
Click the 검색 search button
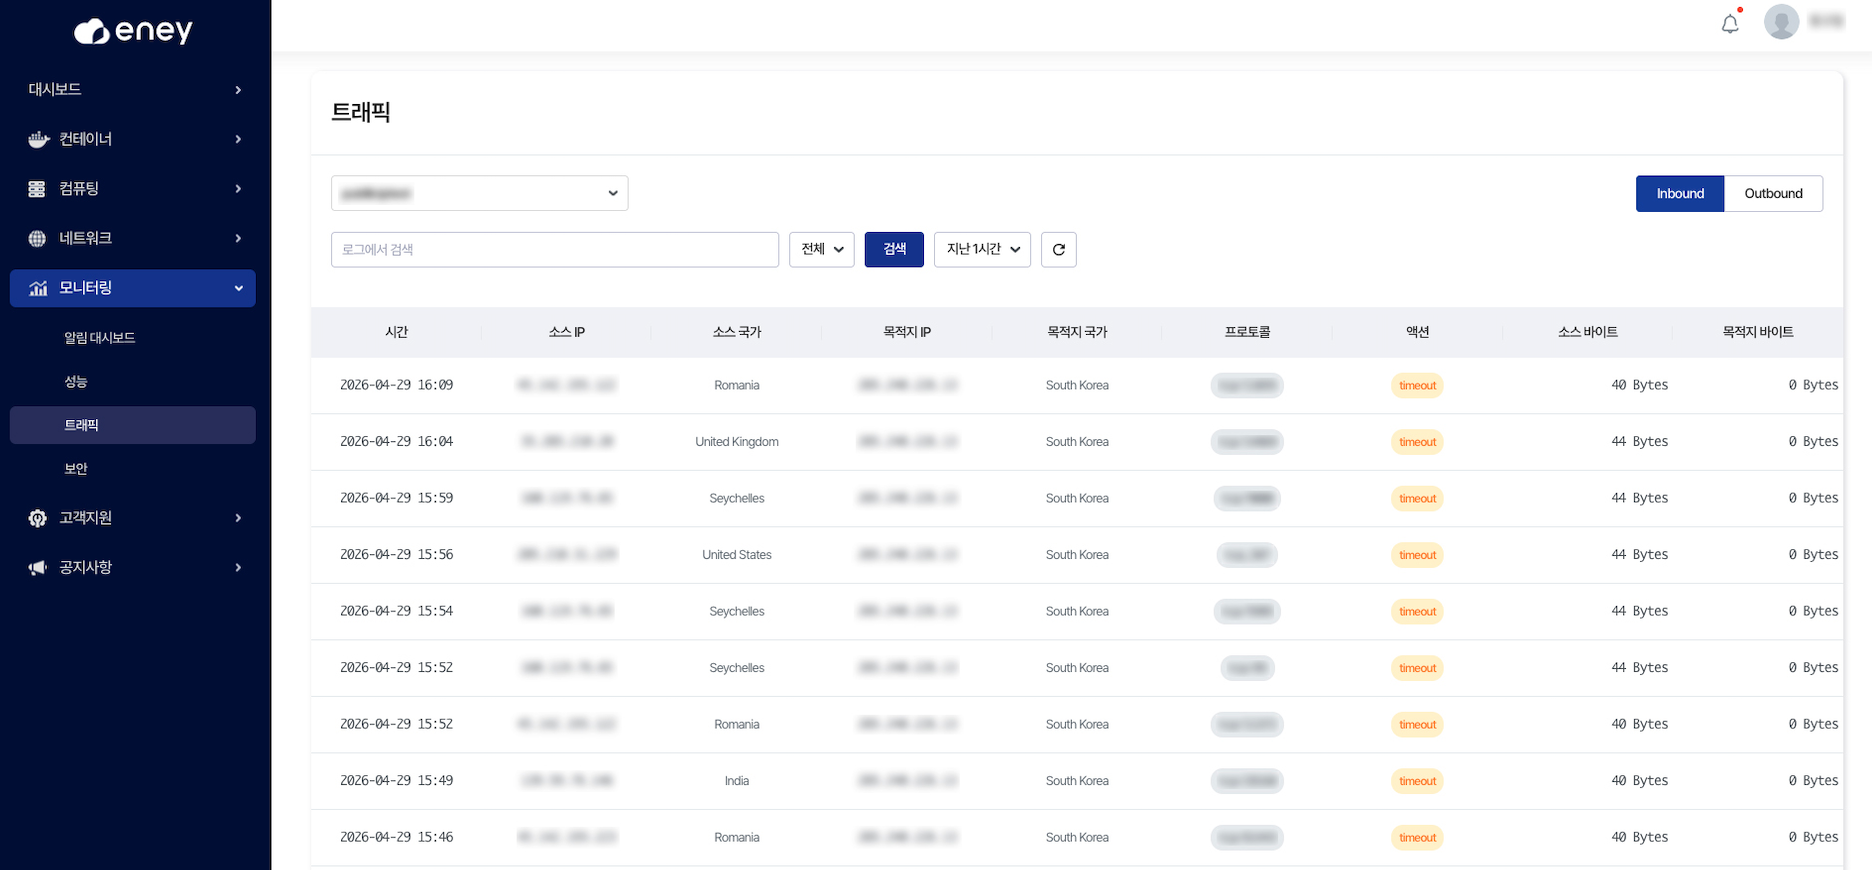pyautogui.click(x=894, y=249)
